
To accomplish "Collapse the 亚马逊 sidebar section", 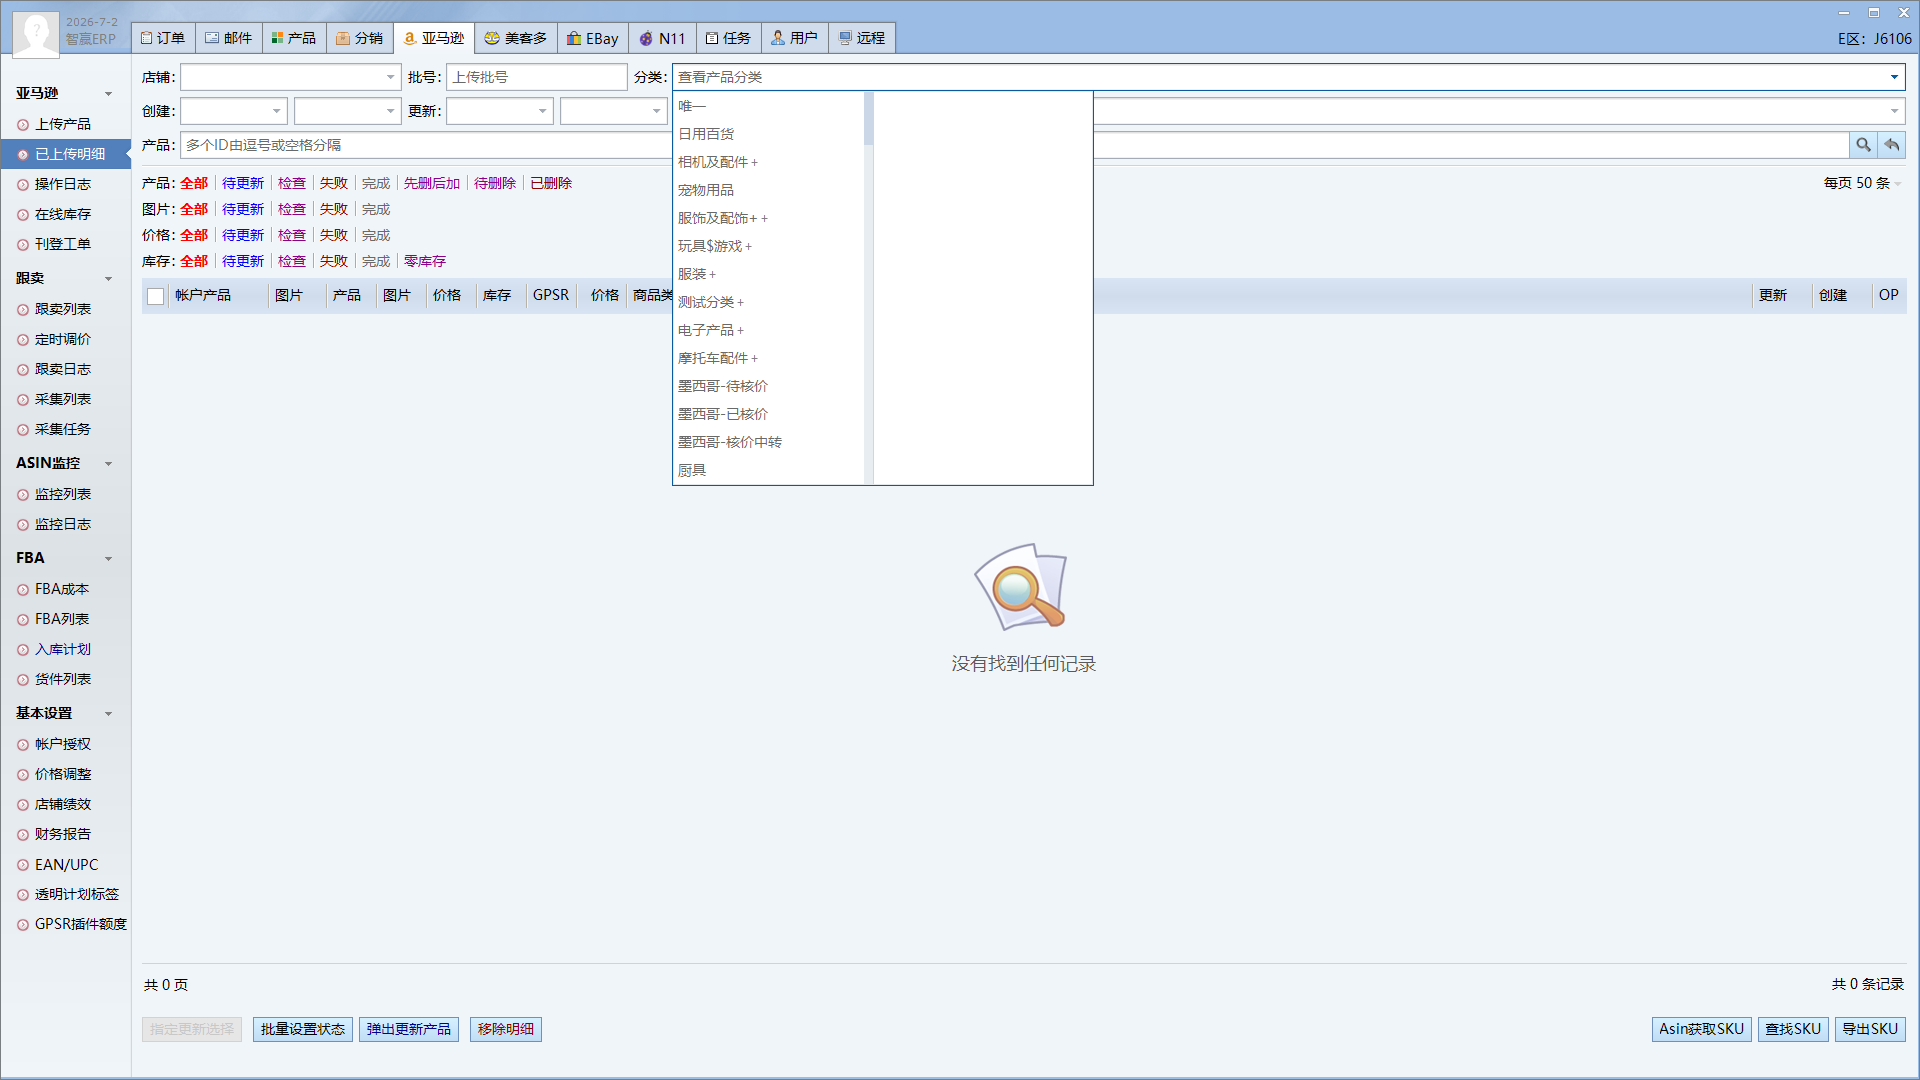I will click(x=109, y=94).
